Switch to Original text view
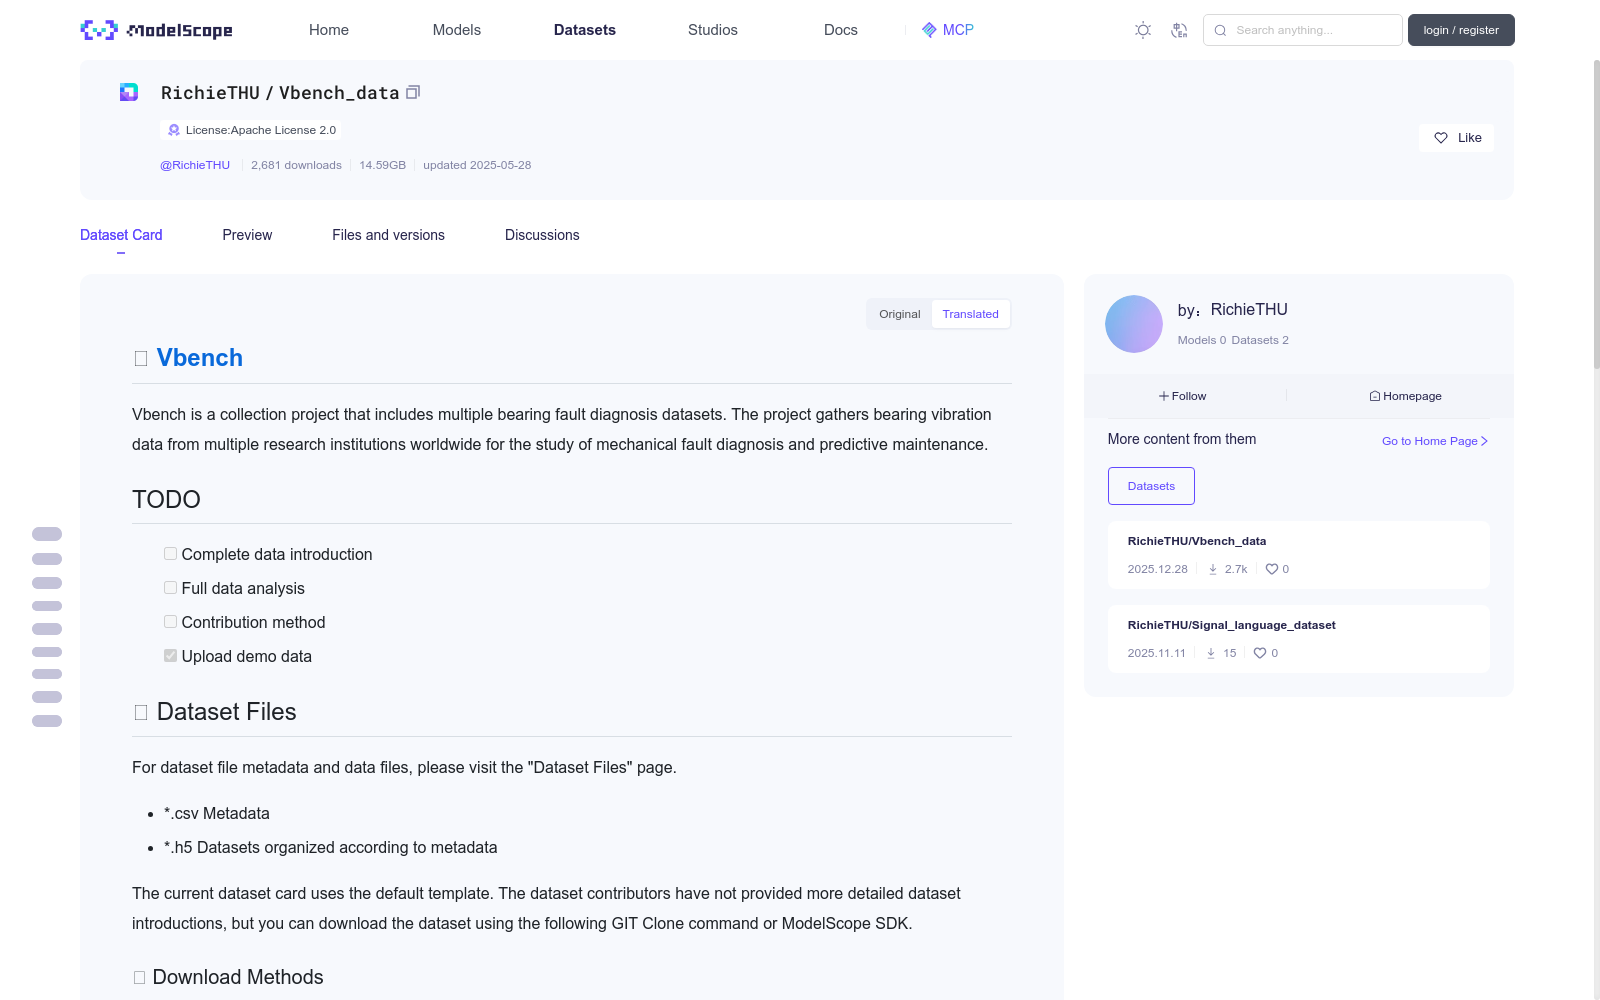The height and width of the screenshot is (1000, 1600). (900, 314)
